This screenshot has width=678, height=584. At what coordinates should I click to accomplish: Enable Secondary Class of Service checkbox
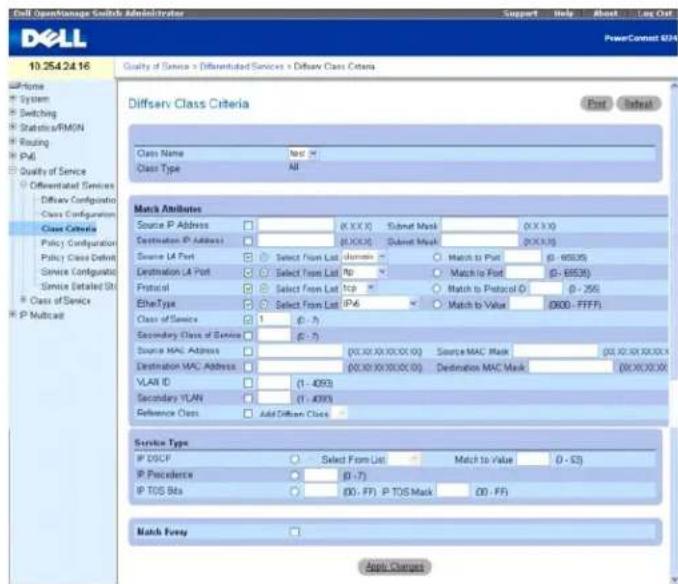pyautogui.click(x=248, y=335)
